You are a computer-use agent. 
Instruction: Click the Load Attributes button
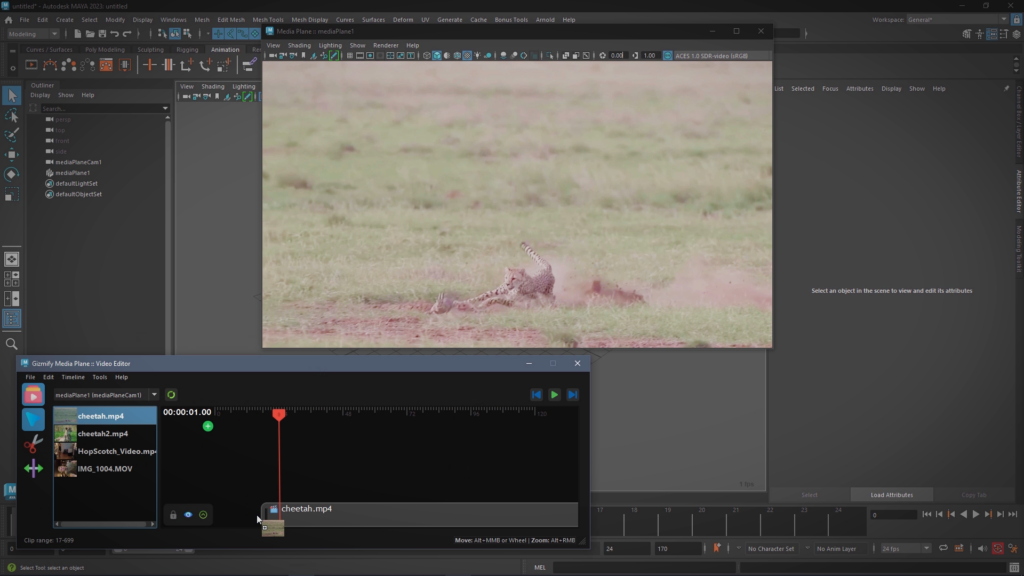pyautogui.click(x=891, y=495)
